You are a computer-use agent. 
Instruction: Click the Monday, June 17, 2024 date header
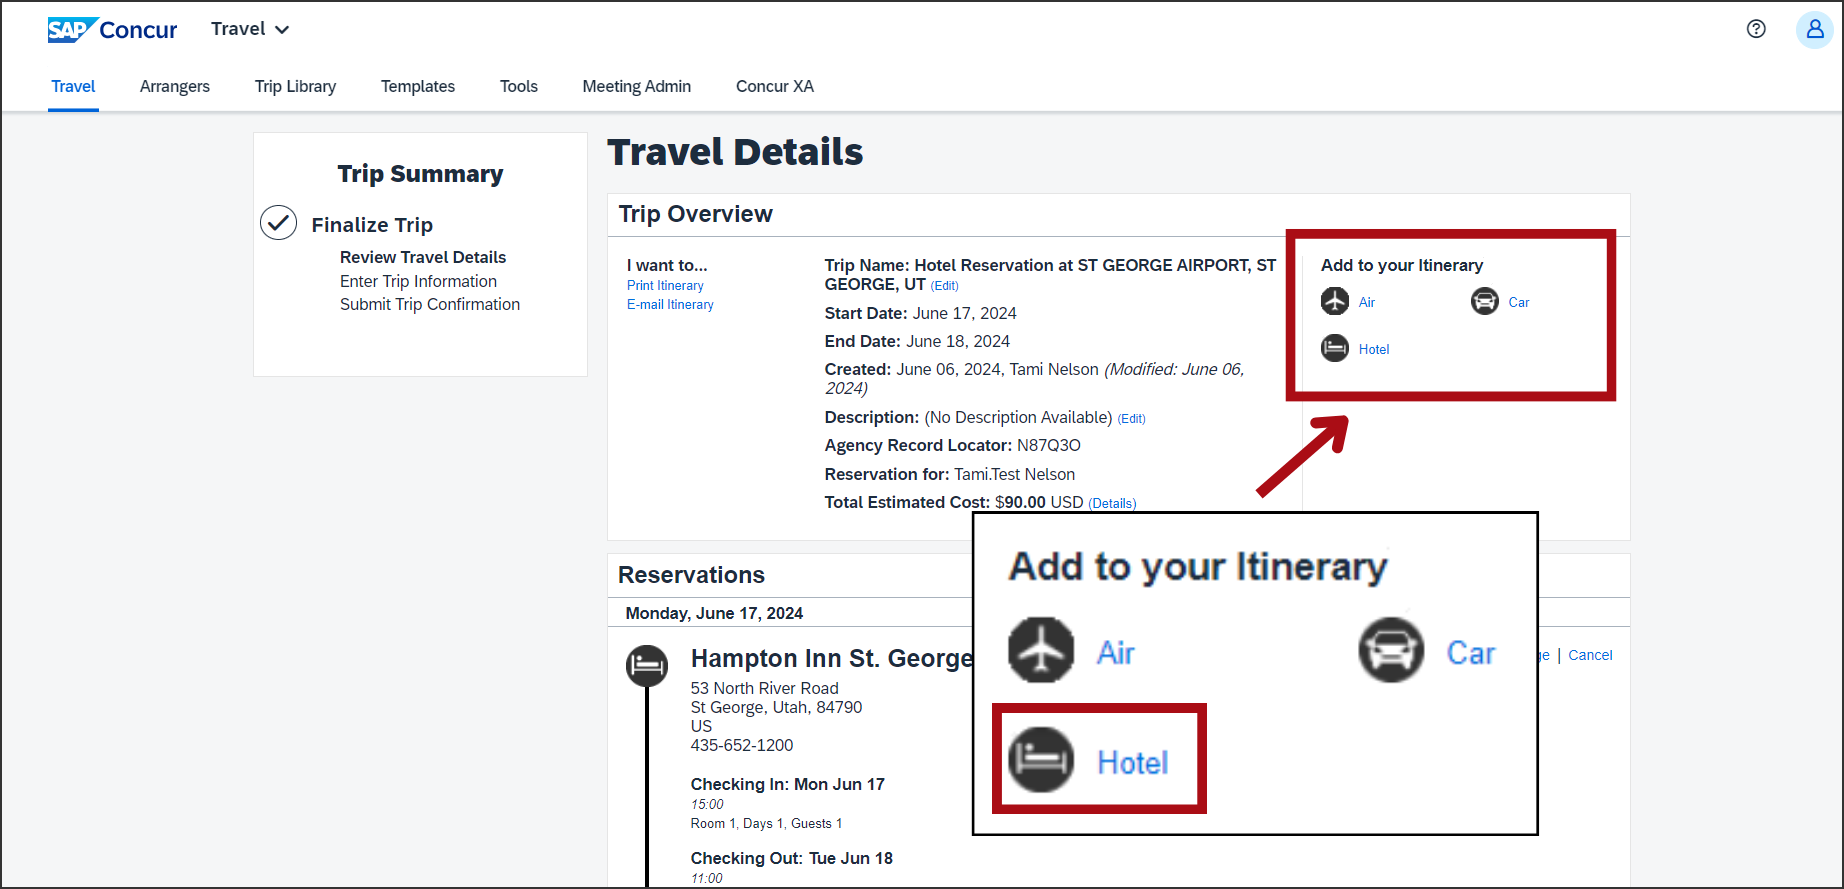[x=714, y=613]
